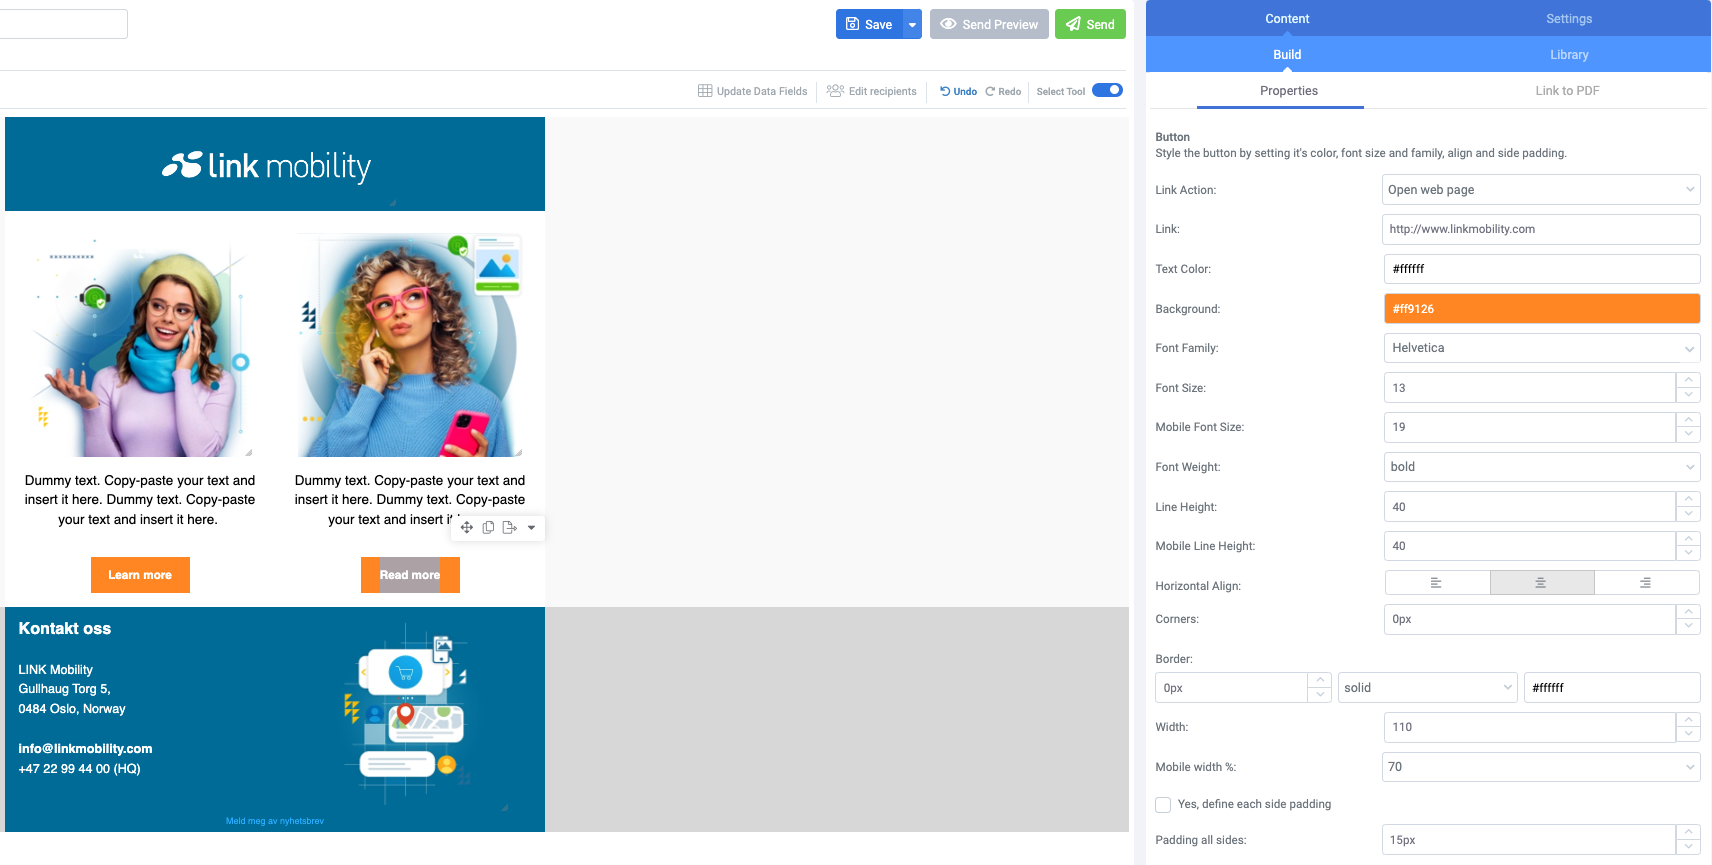Switch to the Settings tab
The width and height of the screenshot is (1712, 865).
click(x=1569, y=19)
